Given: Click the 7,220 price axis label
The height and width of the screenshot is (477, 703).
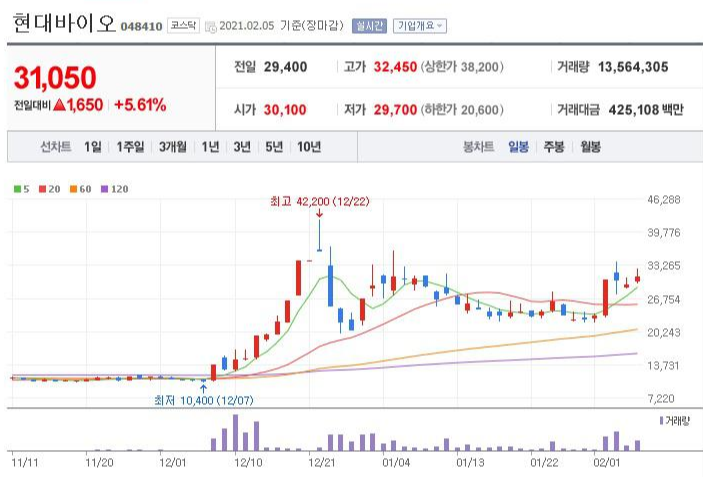Looking at the screenshot, I should [x=661, y=399].
